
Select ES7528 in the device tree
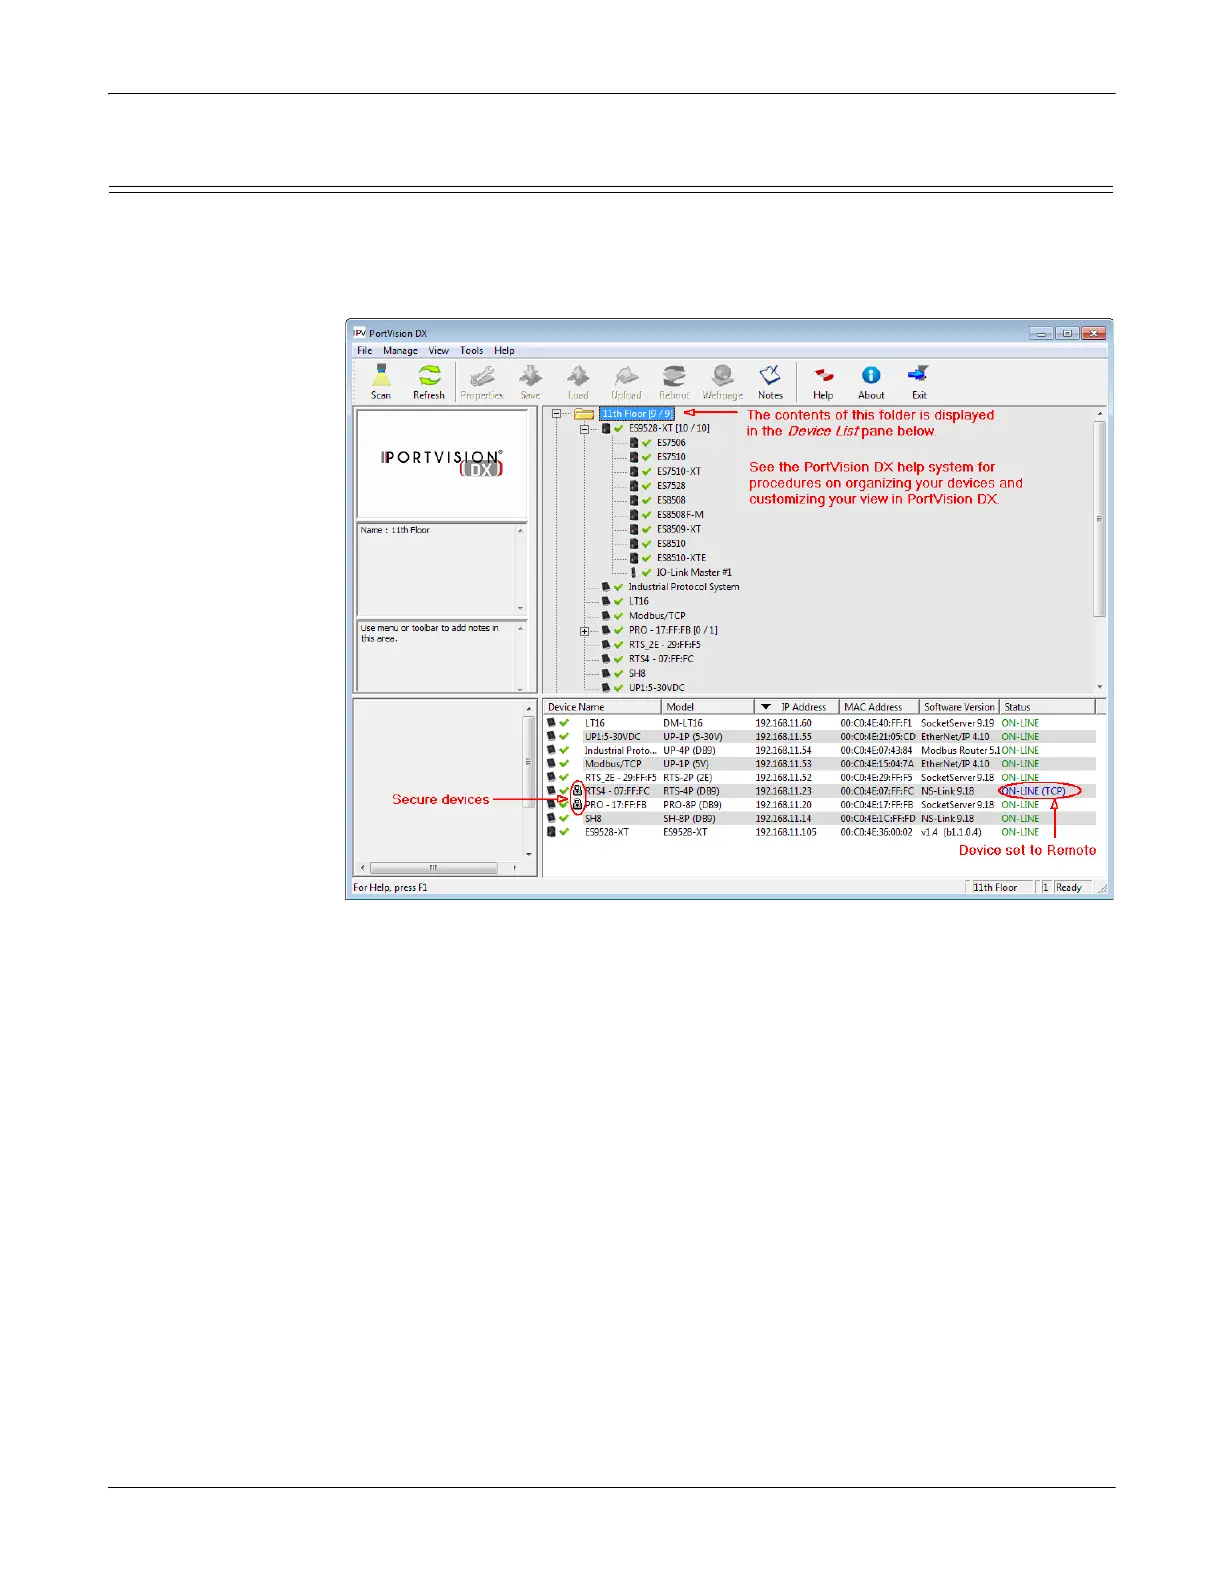[671, 486]
